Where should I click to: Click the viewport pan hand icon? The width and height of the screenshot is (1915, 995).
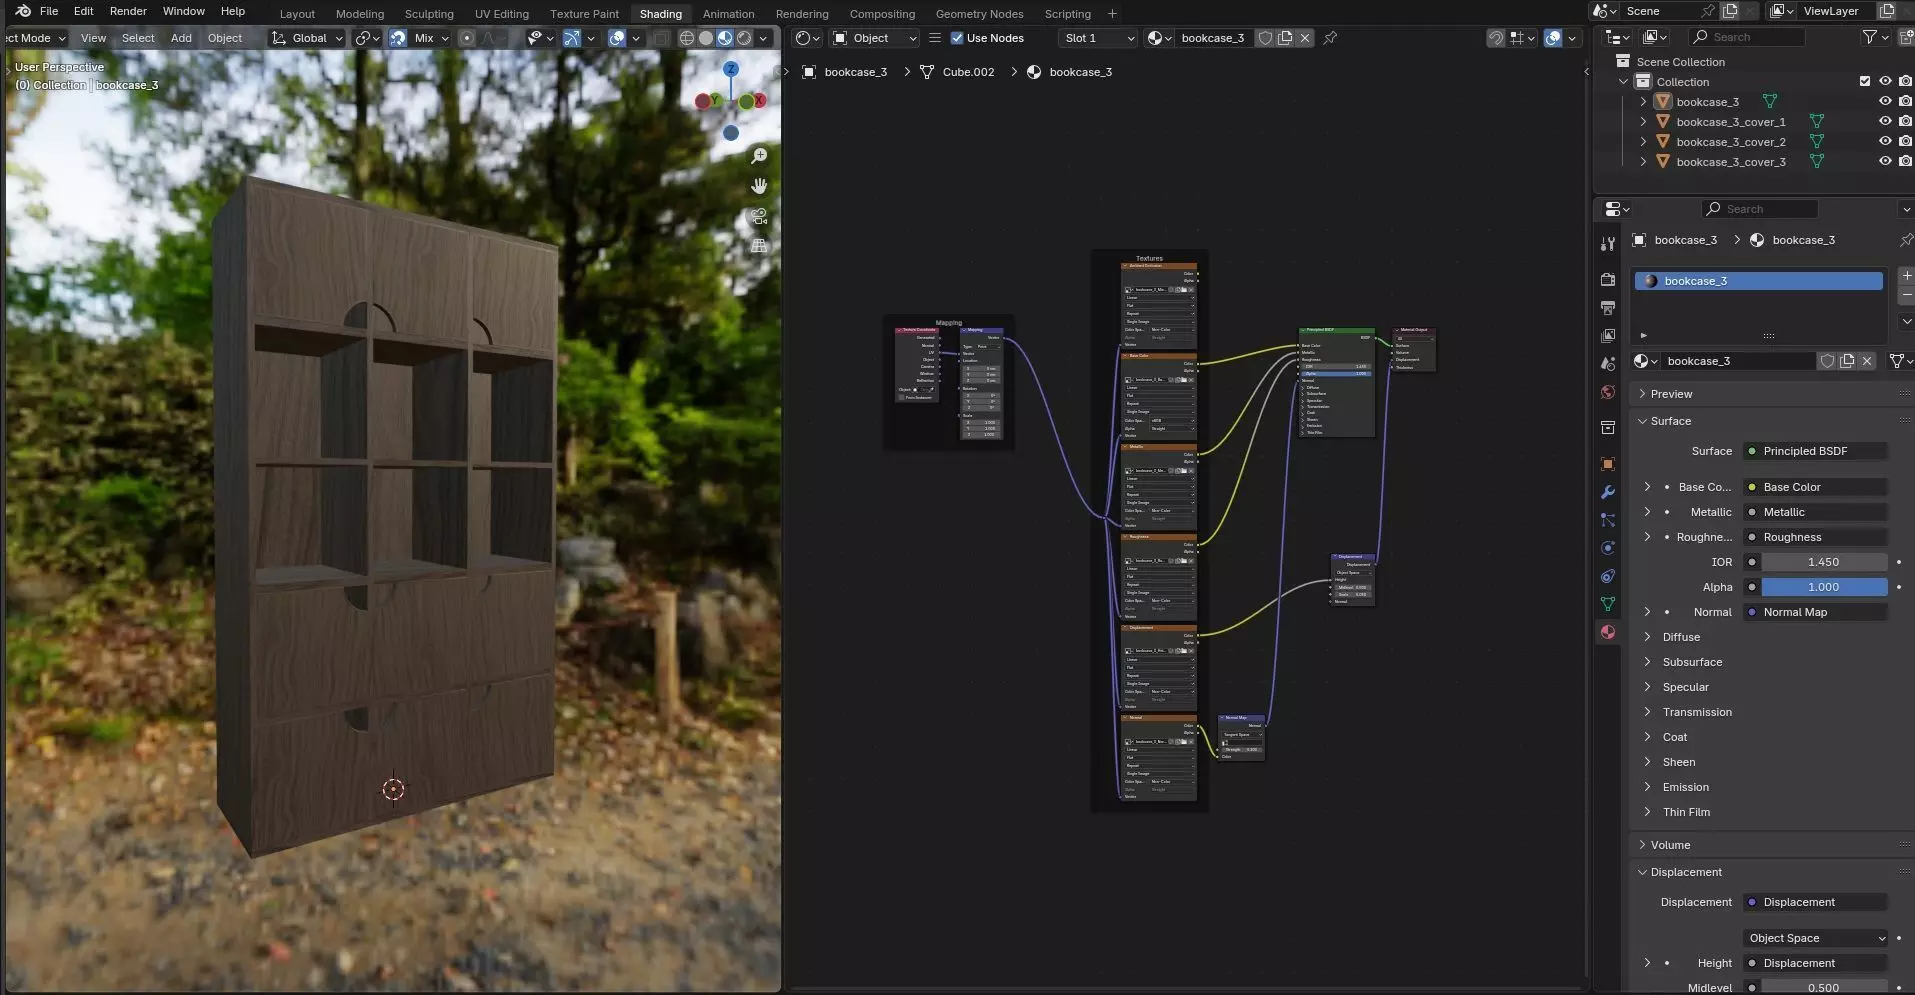pyautogui.click(x=759, y=186)
